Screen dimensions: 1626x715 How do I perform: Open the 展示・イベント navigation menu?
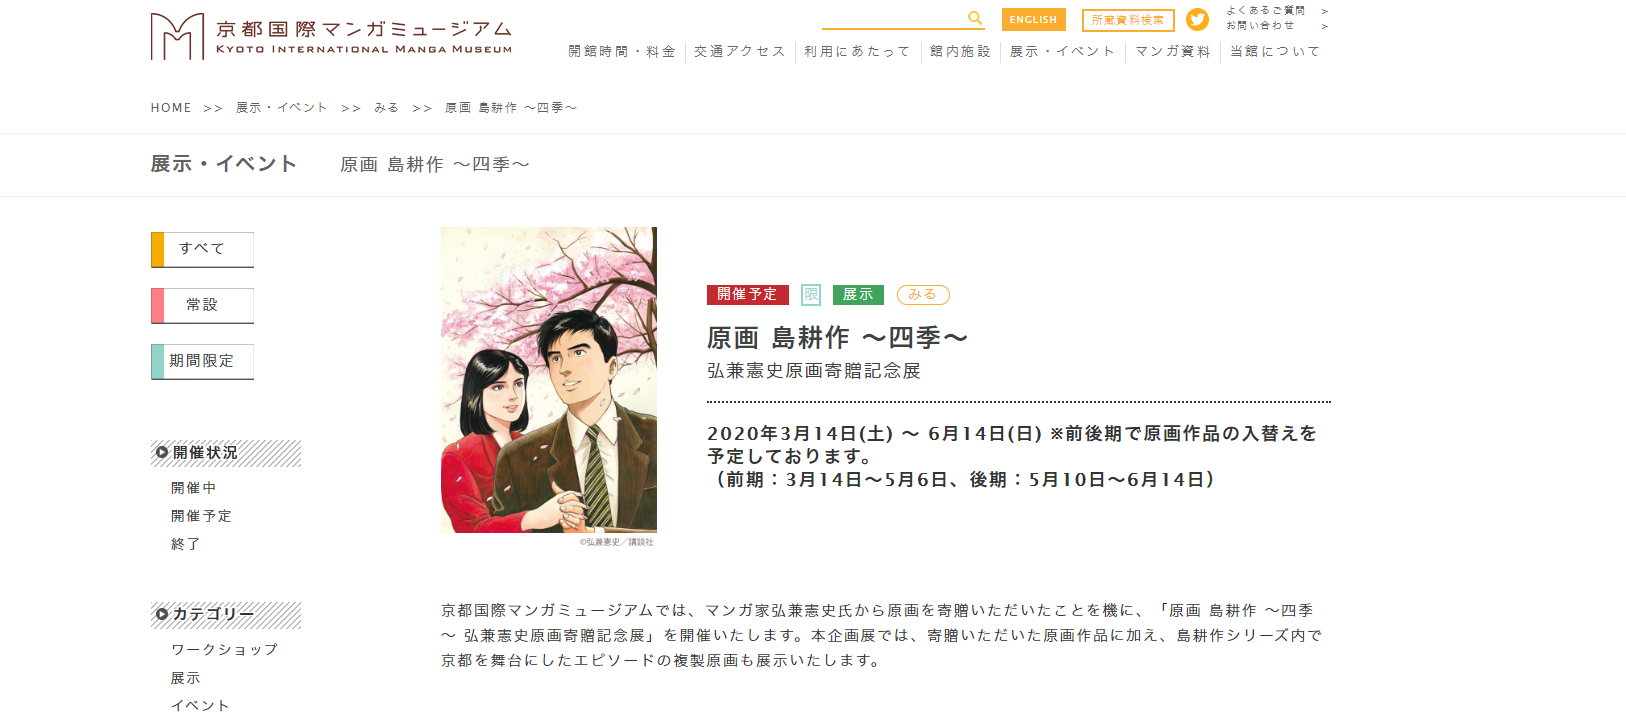pos(1062,51)
